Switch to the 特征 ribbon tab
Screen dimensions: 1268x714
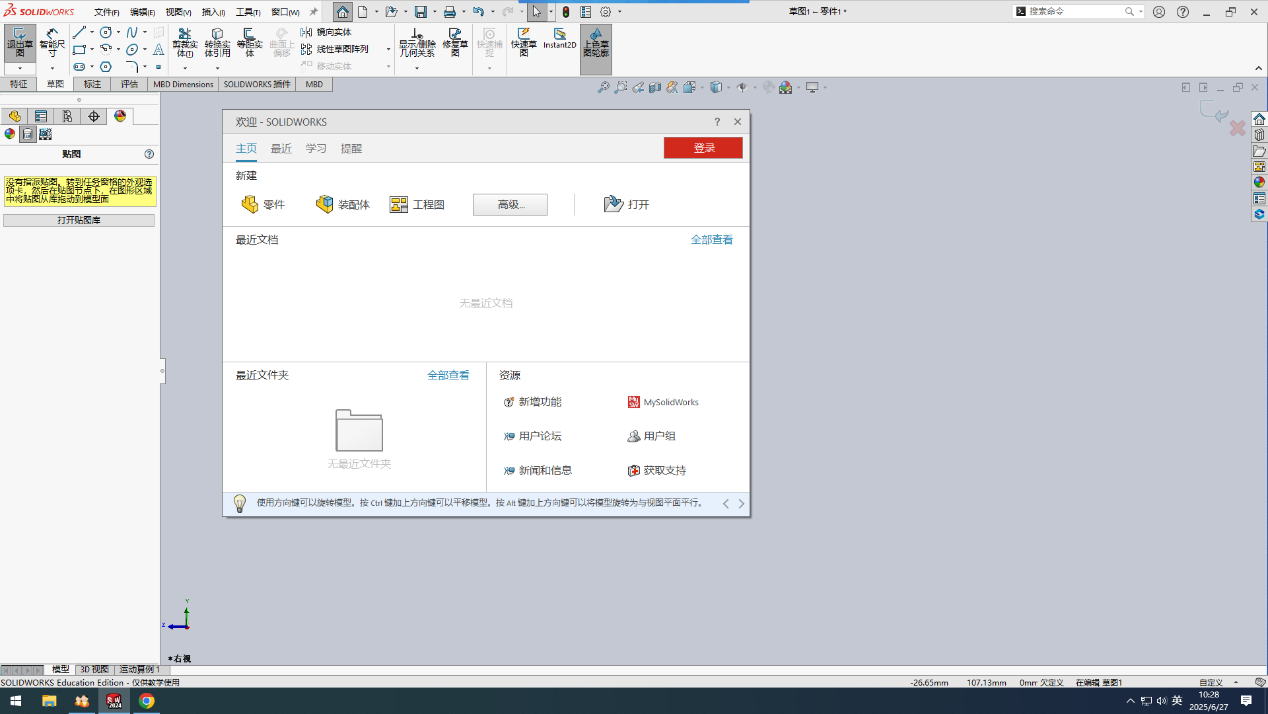pos(18,85)
